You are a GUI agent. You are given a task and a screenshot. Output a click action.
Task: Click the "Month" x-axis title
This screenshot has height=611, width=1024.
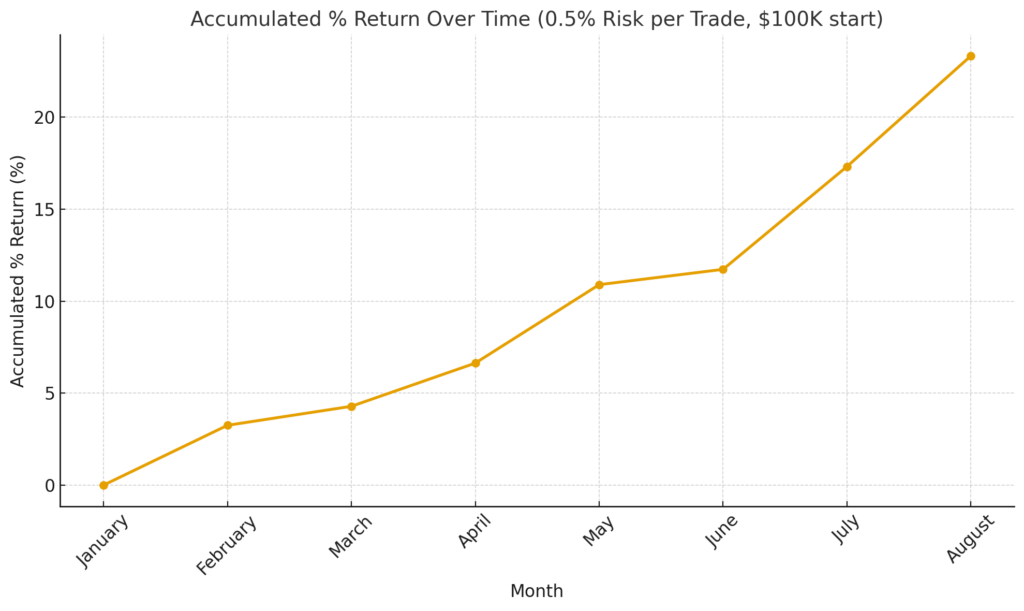pos(536,591)
